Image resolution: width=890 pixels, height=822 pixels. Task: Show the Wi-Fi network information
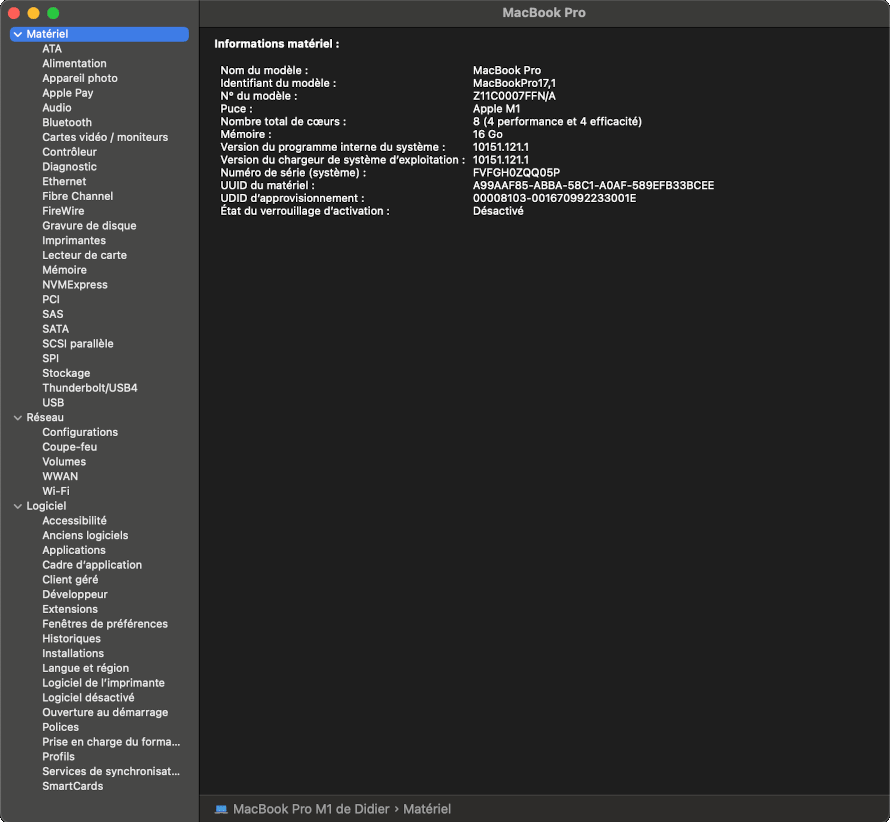(56, 491)
